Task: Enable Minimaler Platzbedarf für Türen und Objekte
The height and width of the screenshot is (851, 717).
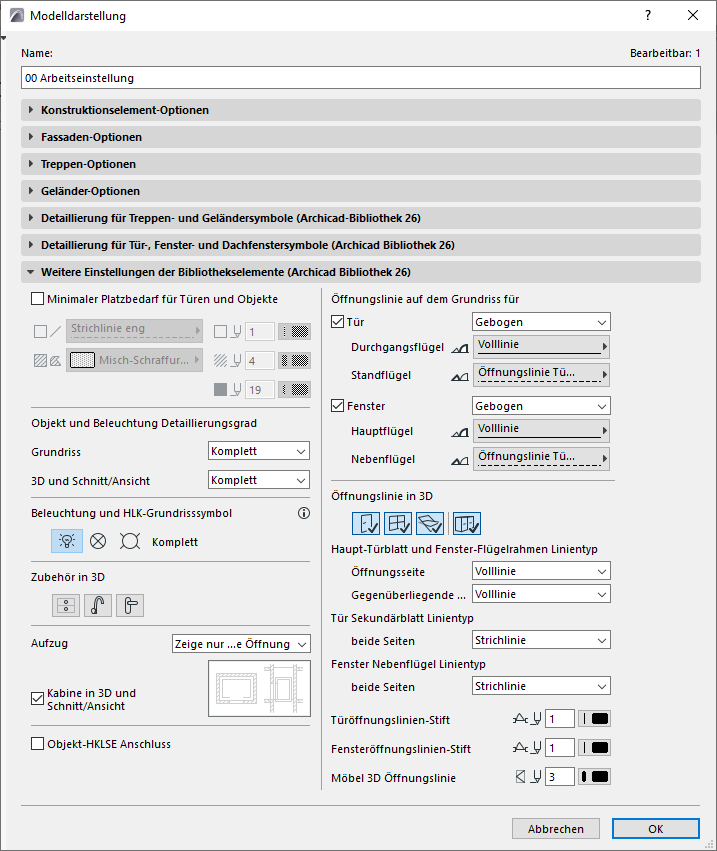Action: click(x=37, y=299)
